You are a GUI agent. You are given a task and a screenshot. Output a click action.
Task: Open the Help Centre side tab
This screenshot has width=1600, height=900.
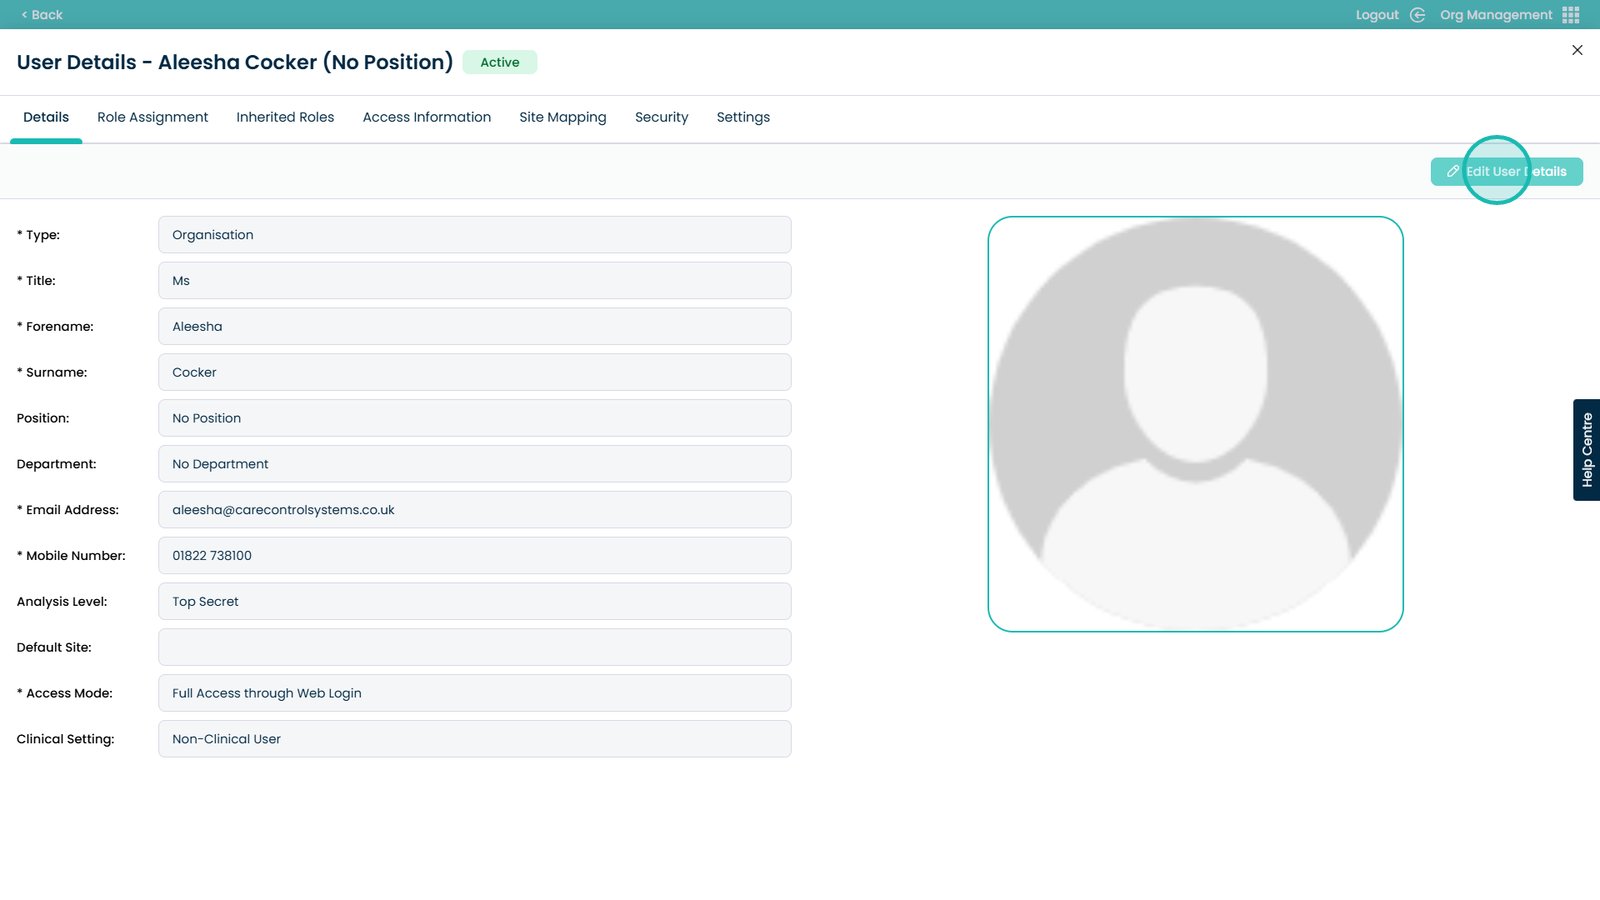click(x=1586, y=450)
